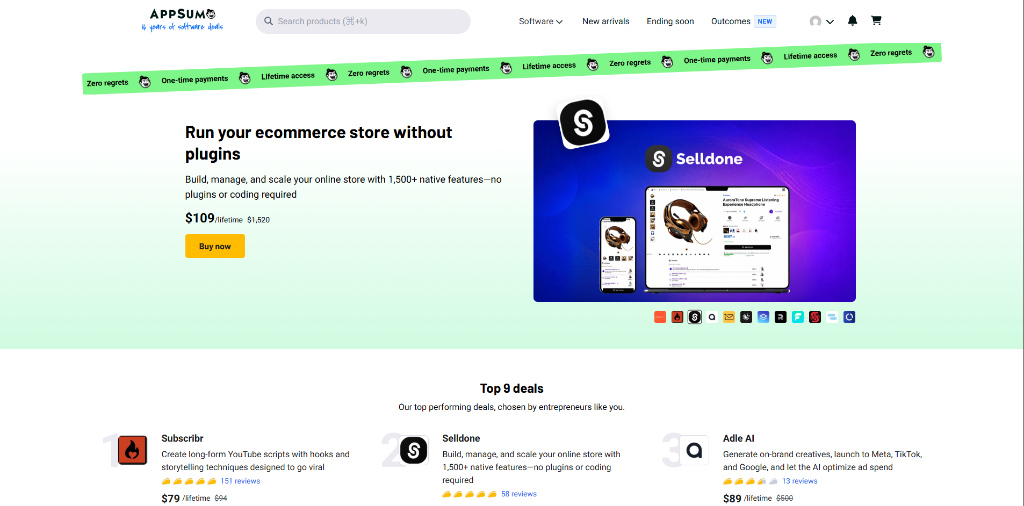This screenshot has width=1024, height=506.
Task: Click the $89 /lifetime Adle AI price
Action: point(747,498)
